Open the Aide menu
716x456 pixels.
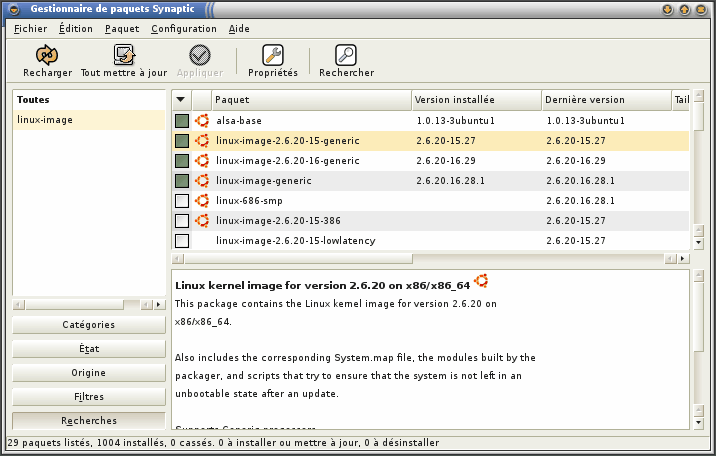point(239,29)
